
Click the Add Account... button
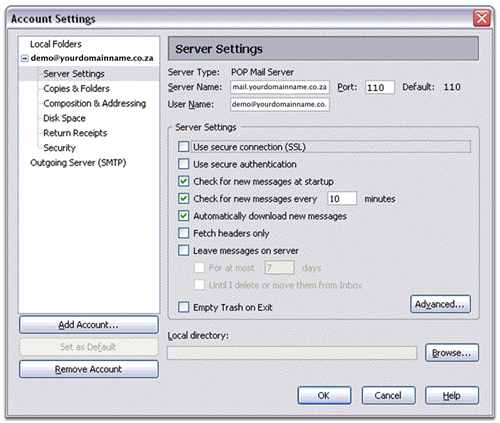tap(89, 325)
